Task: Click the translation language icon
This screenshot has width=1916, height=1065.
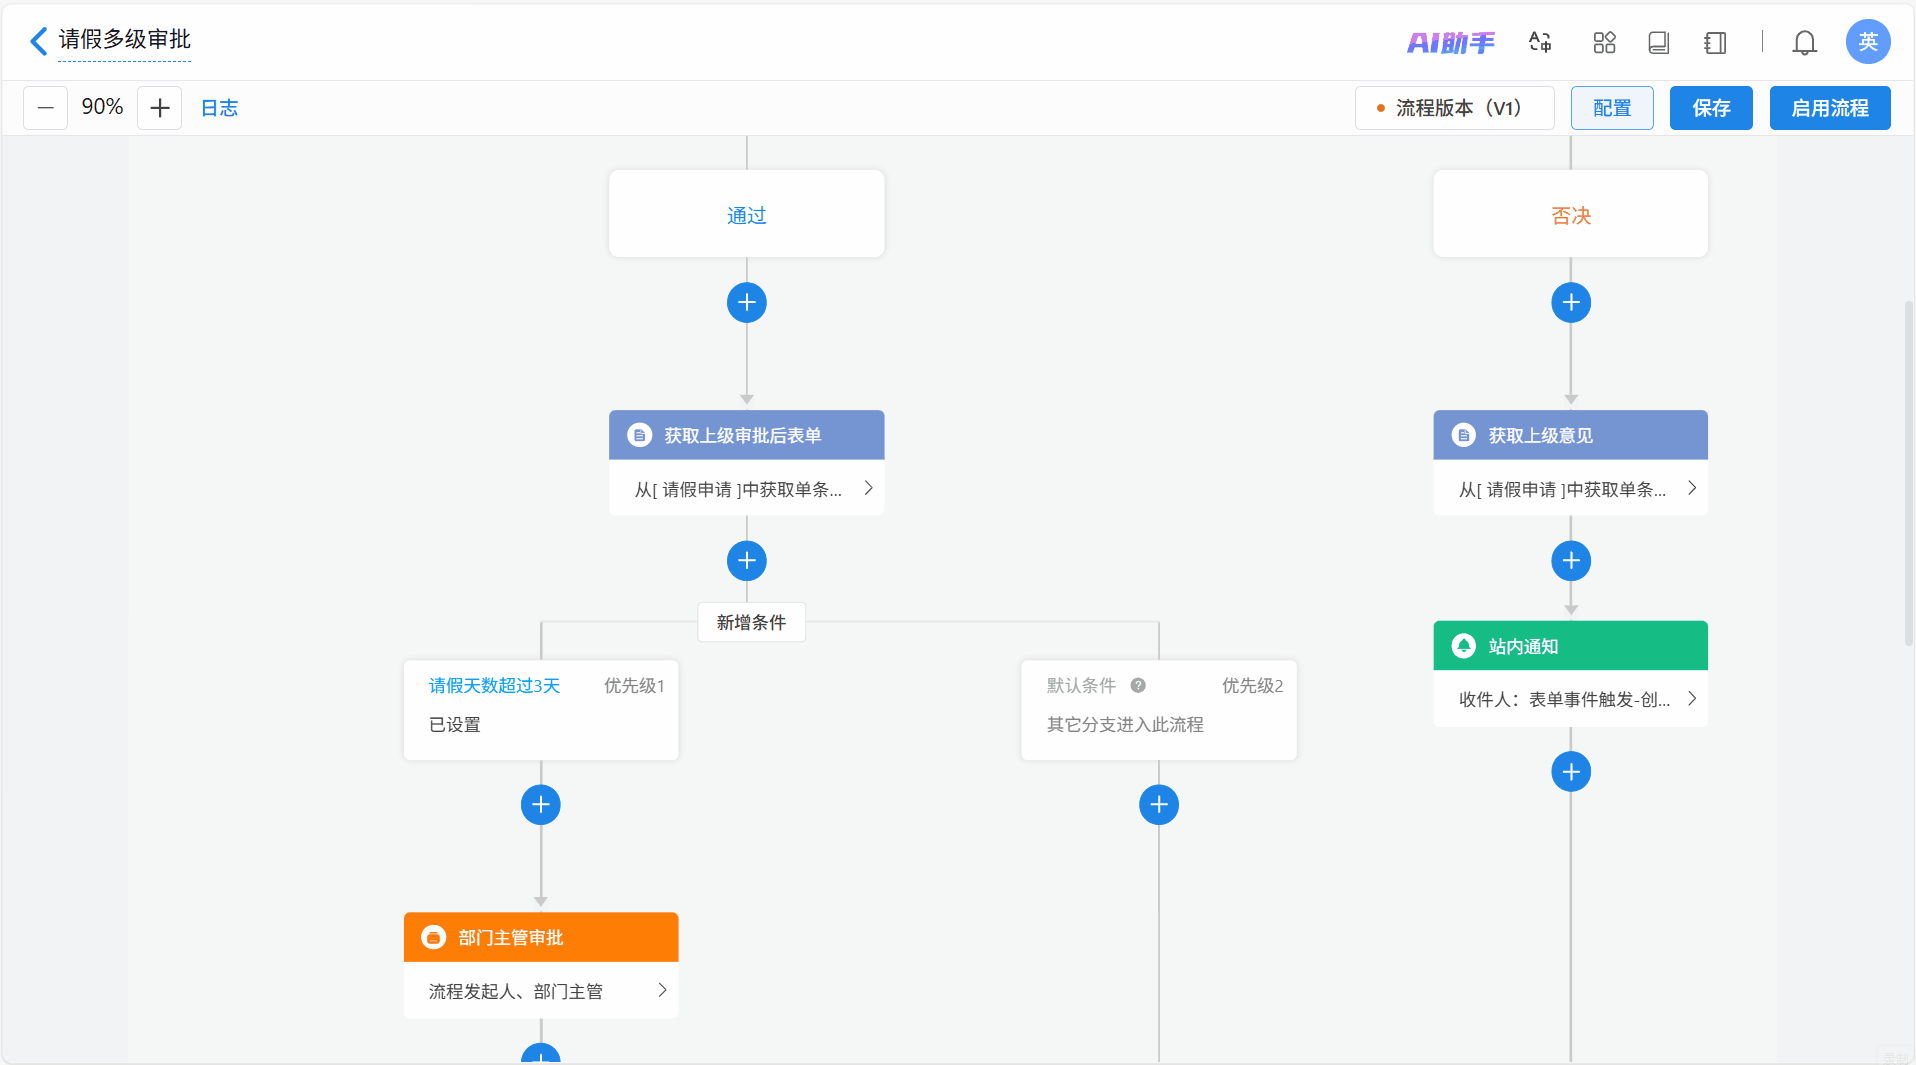Action: pos(1540,42)
